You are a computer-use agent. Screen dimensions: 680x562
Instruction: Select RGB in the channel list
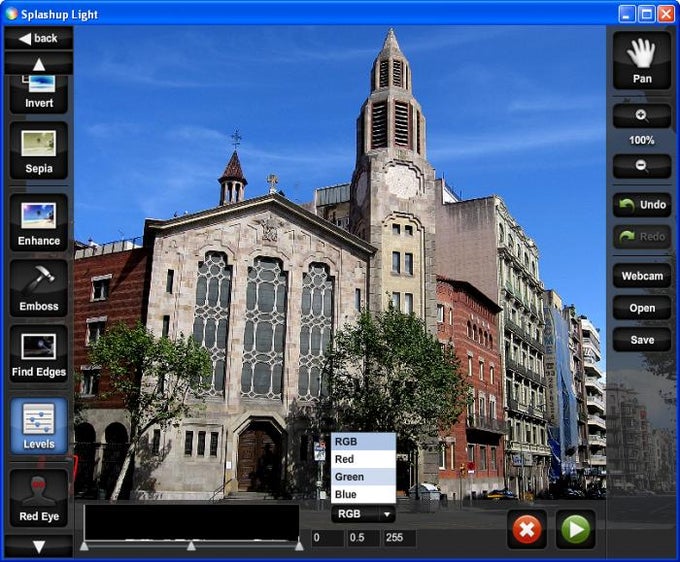363,441
